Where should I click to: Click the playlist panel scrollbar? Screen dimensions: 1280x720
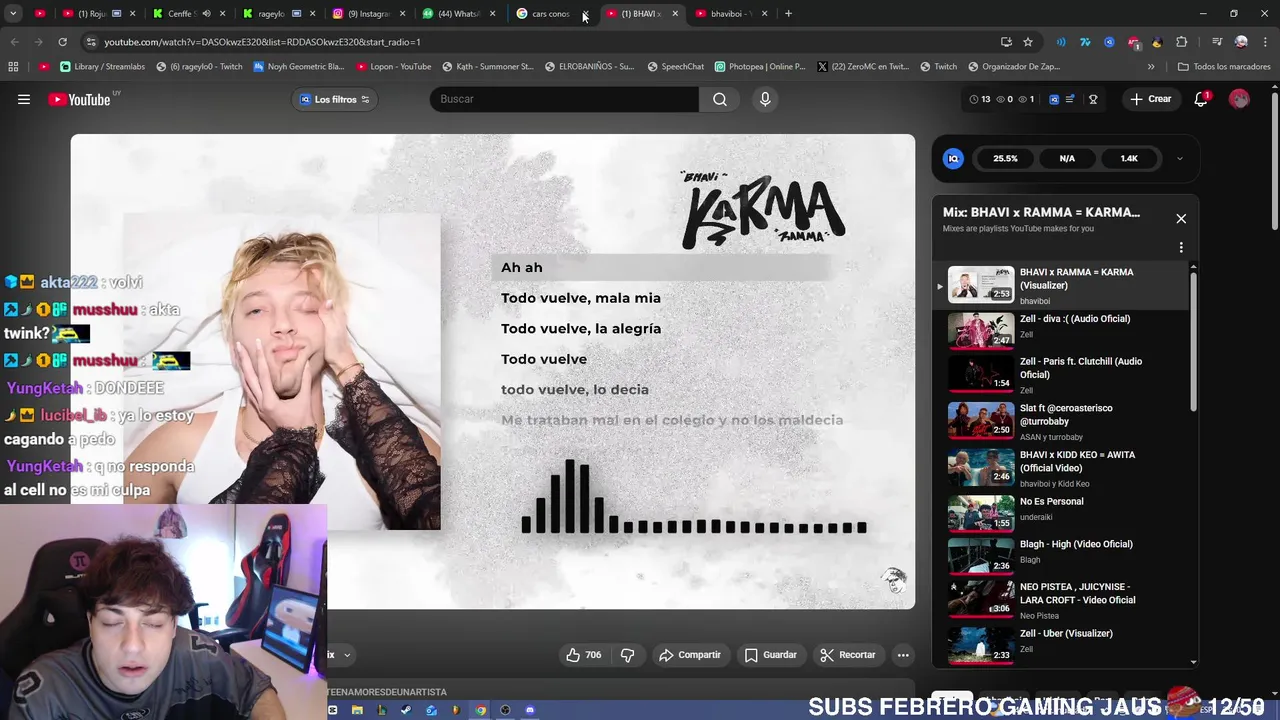[1193, 340]
